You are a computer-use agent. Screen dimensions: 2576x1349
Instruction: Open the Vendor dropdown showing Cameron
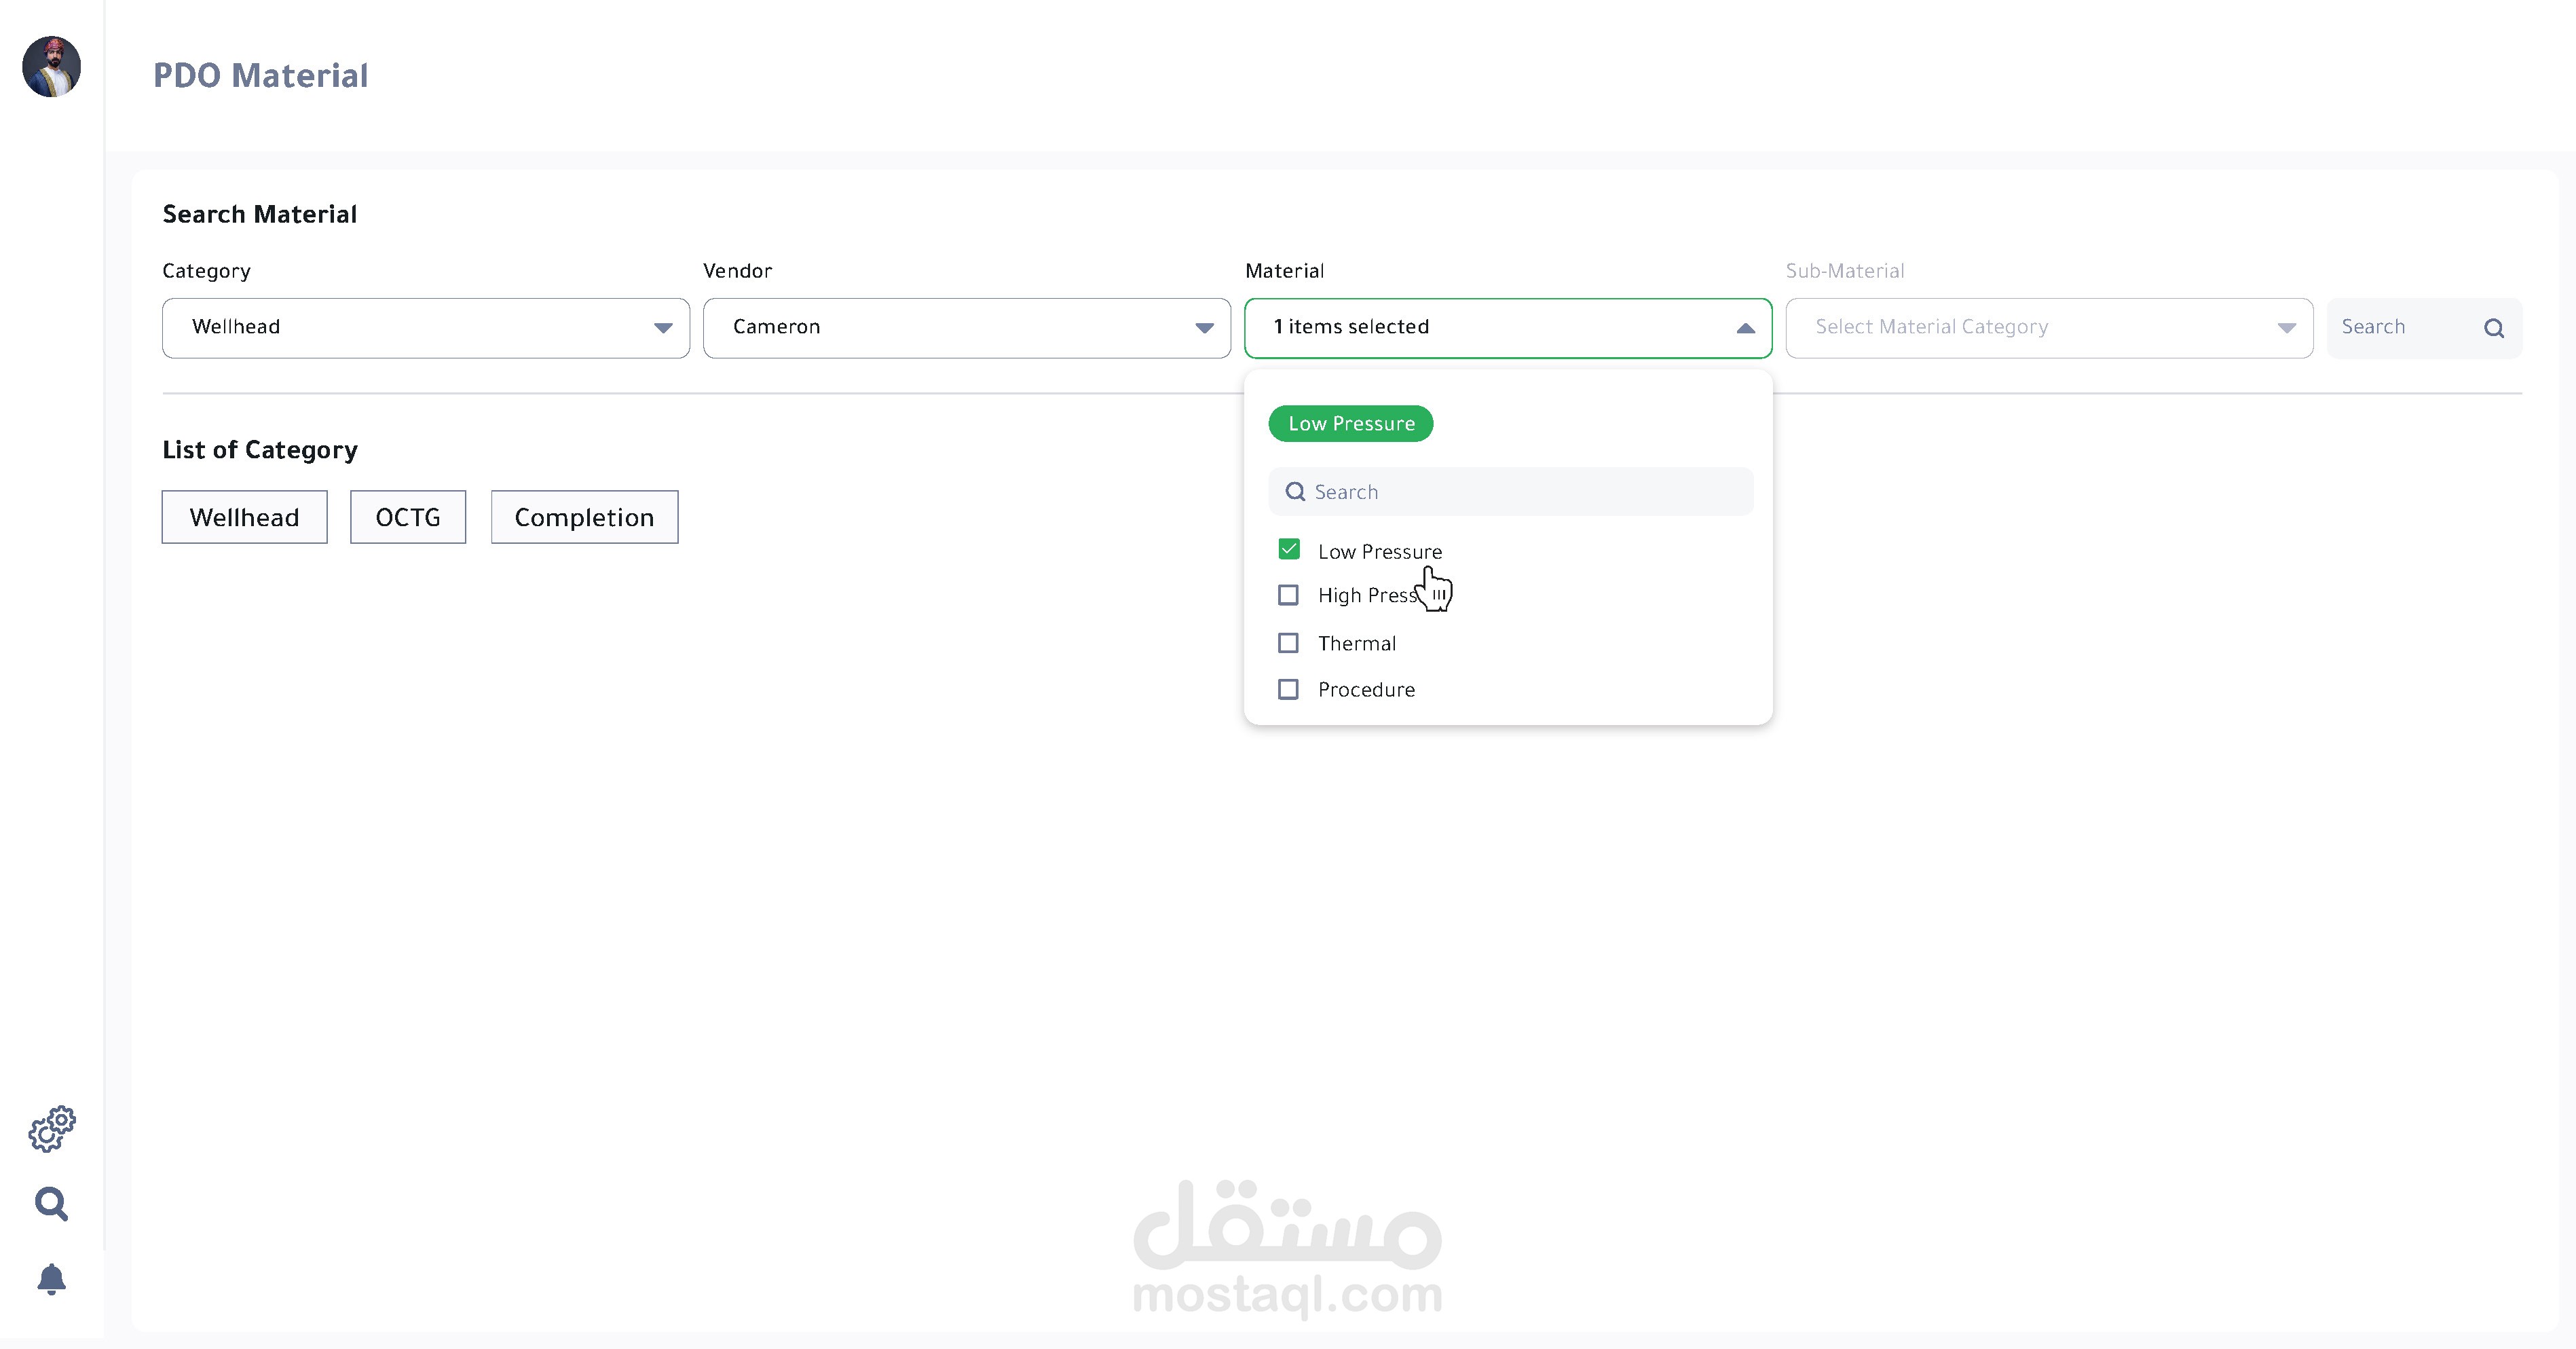tap(966, 328)
